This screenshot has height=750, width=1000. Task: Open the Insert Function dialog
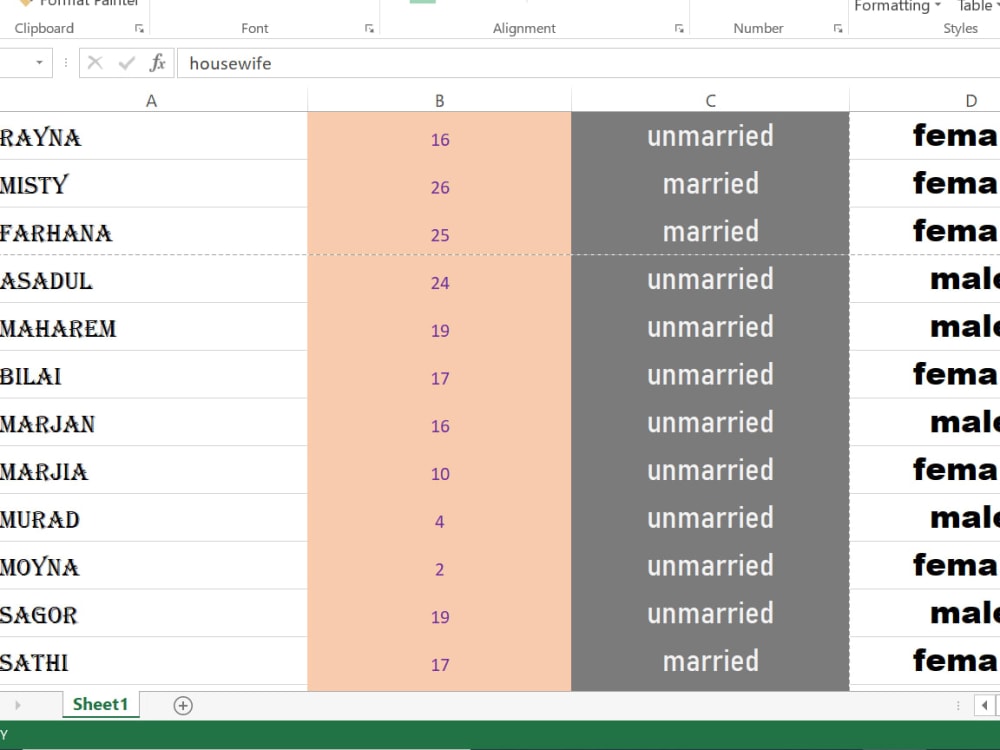157,63
